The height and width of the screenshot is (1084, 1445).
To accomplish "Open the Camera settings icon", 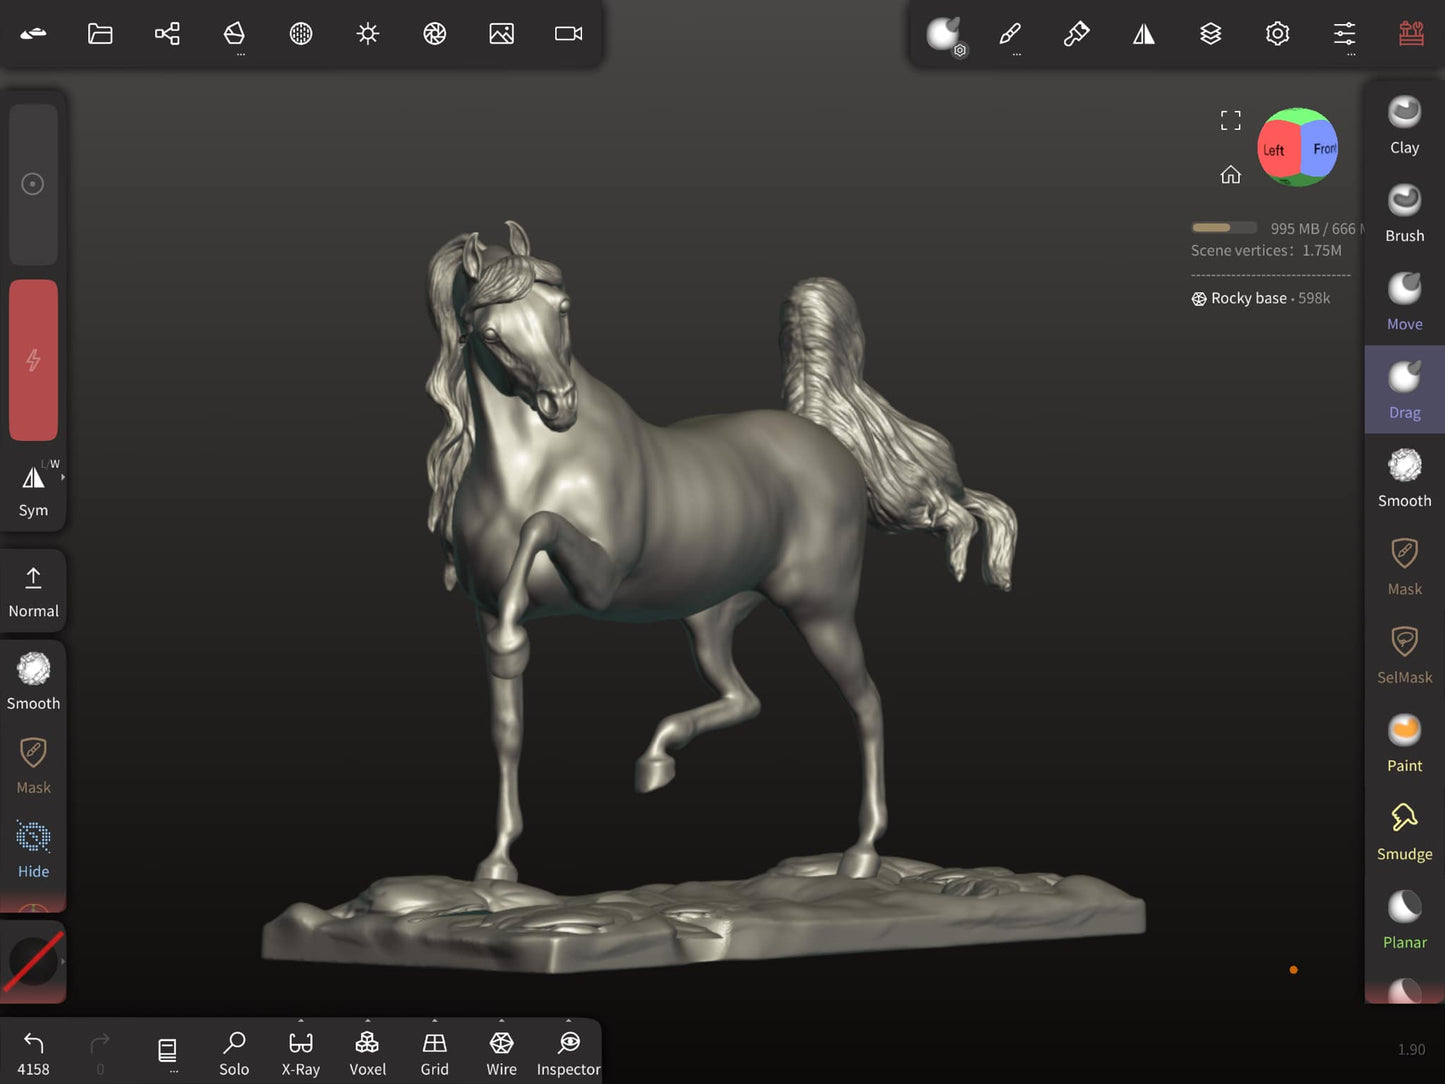I will click(568, 34).
